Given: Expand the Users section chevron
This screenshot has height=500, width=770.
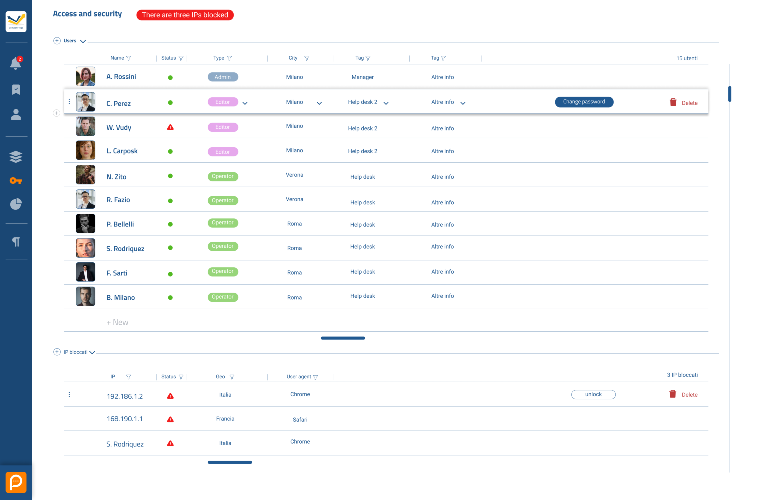Looking at the screenshot, I should point(83,41).
